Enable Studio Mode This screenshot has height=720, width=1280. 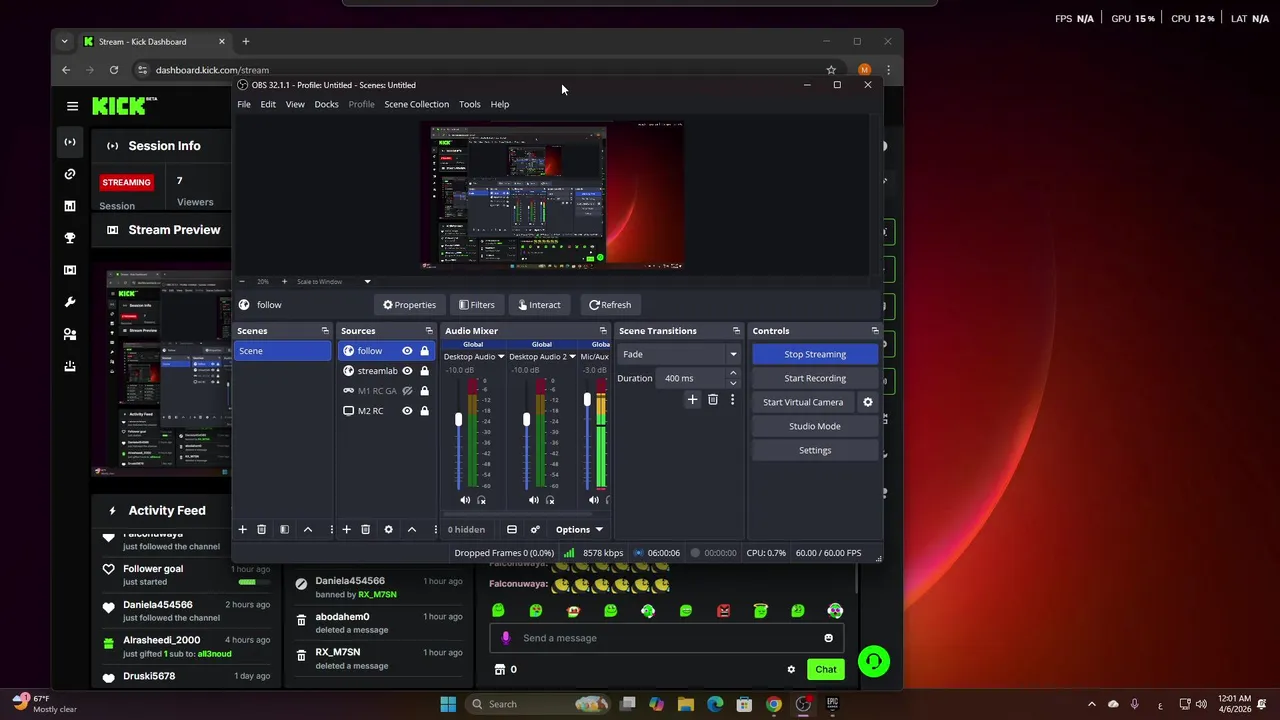point(815,426)
